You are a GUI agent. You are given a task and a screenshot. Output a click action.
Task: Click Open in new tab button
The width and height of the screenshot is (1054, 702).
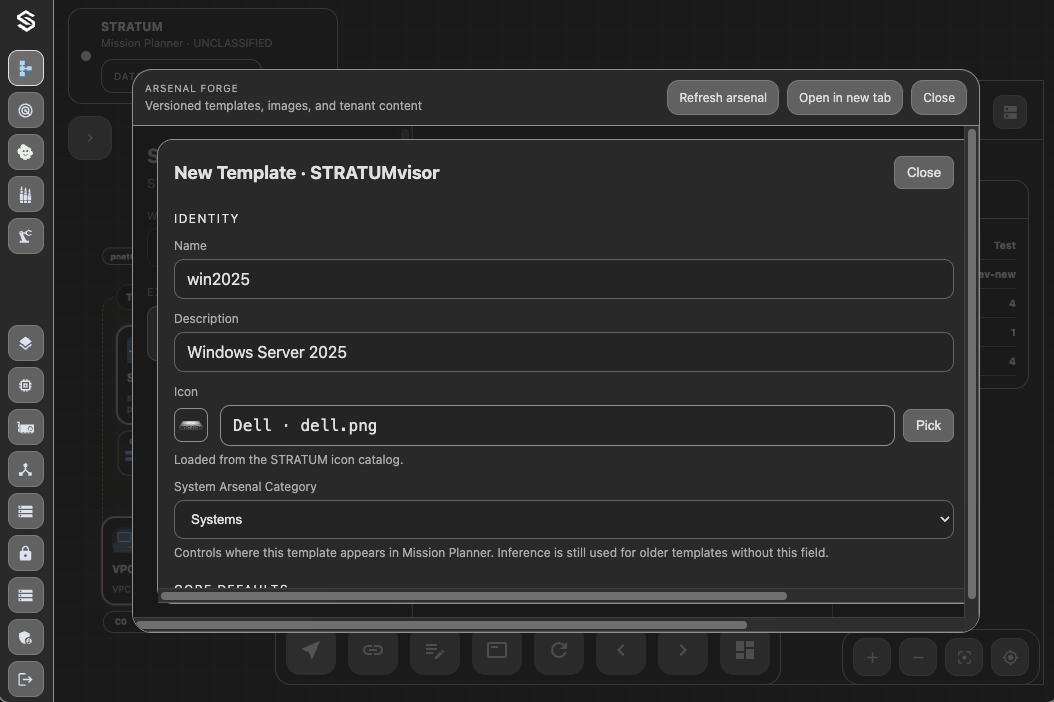[x=845, y=98]
